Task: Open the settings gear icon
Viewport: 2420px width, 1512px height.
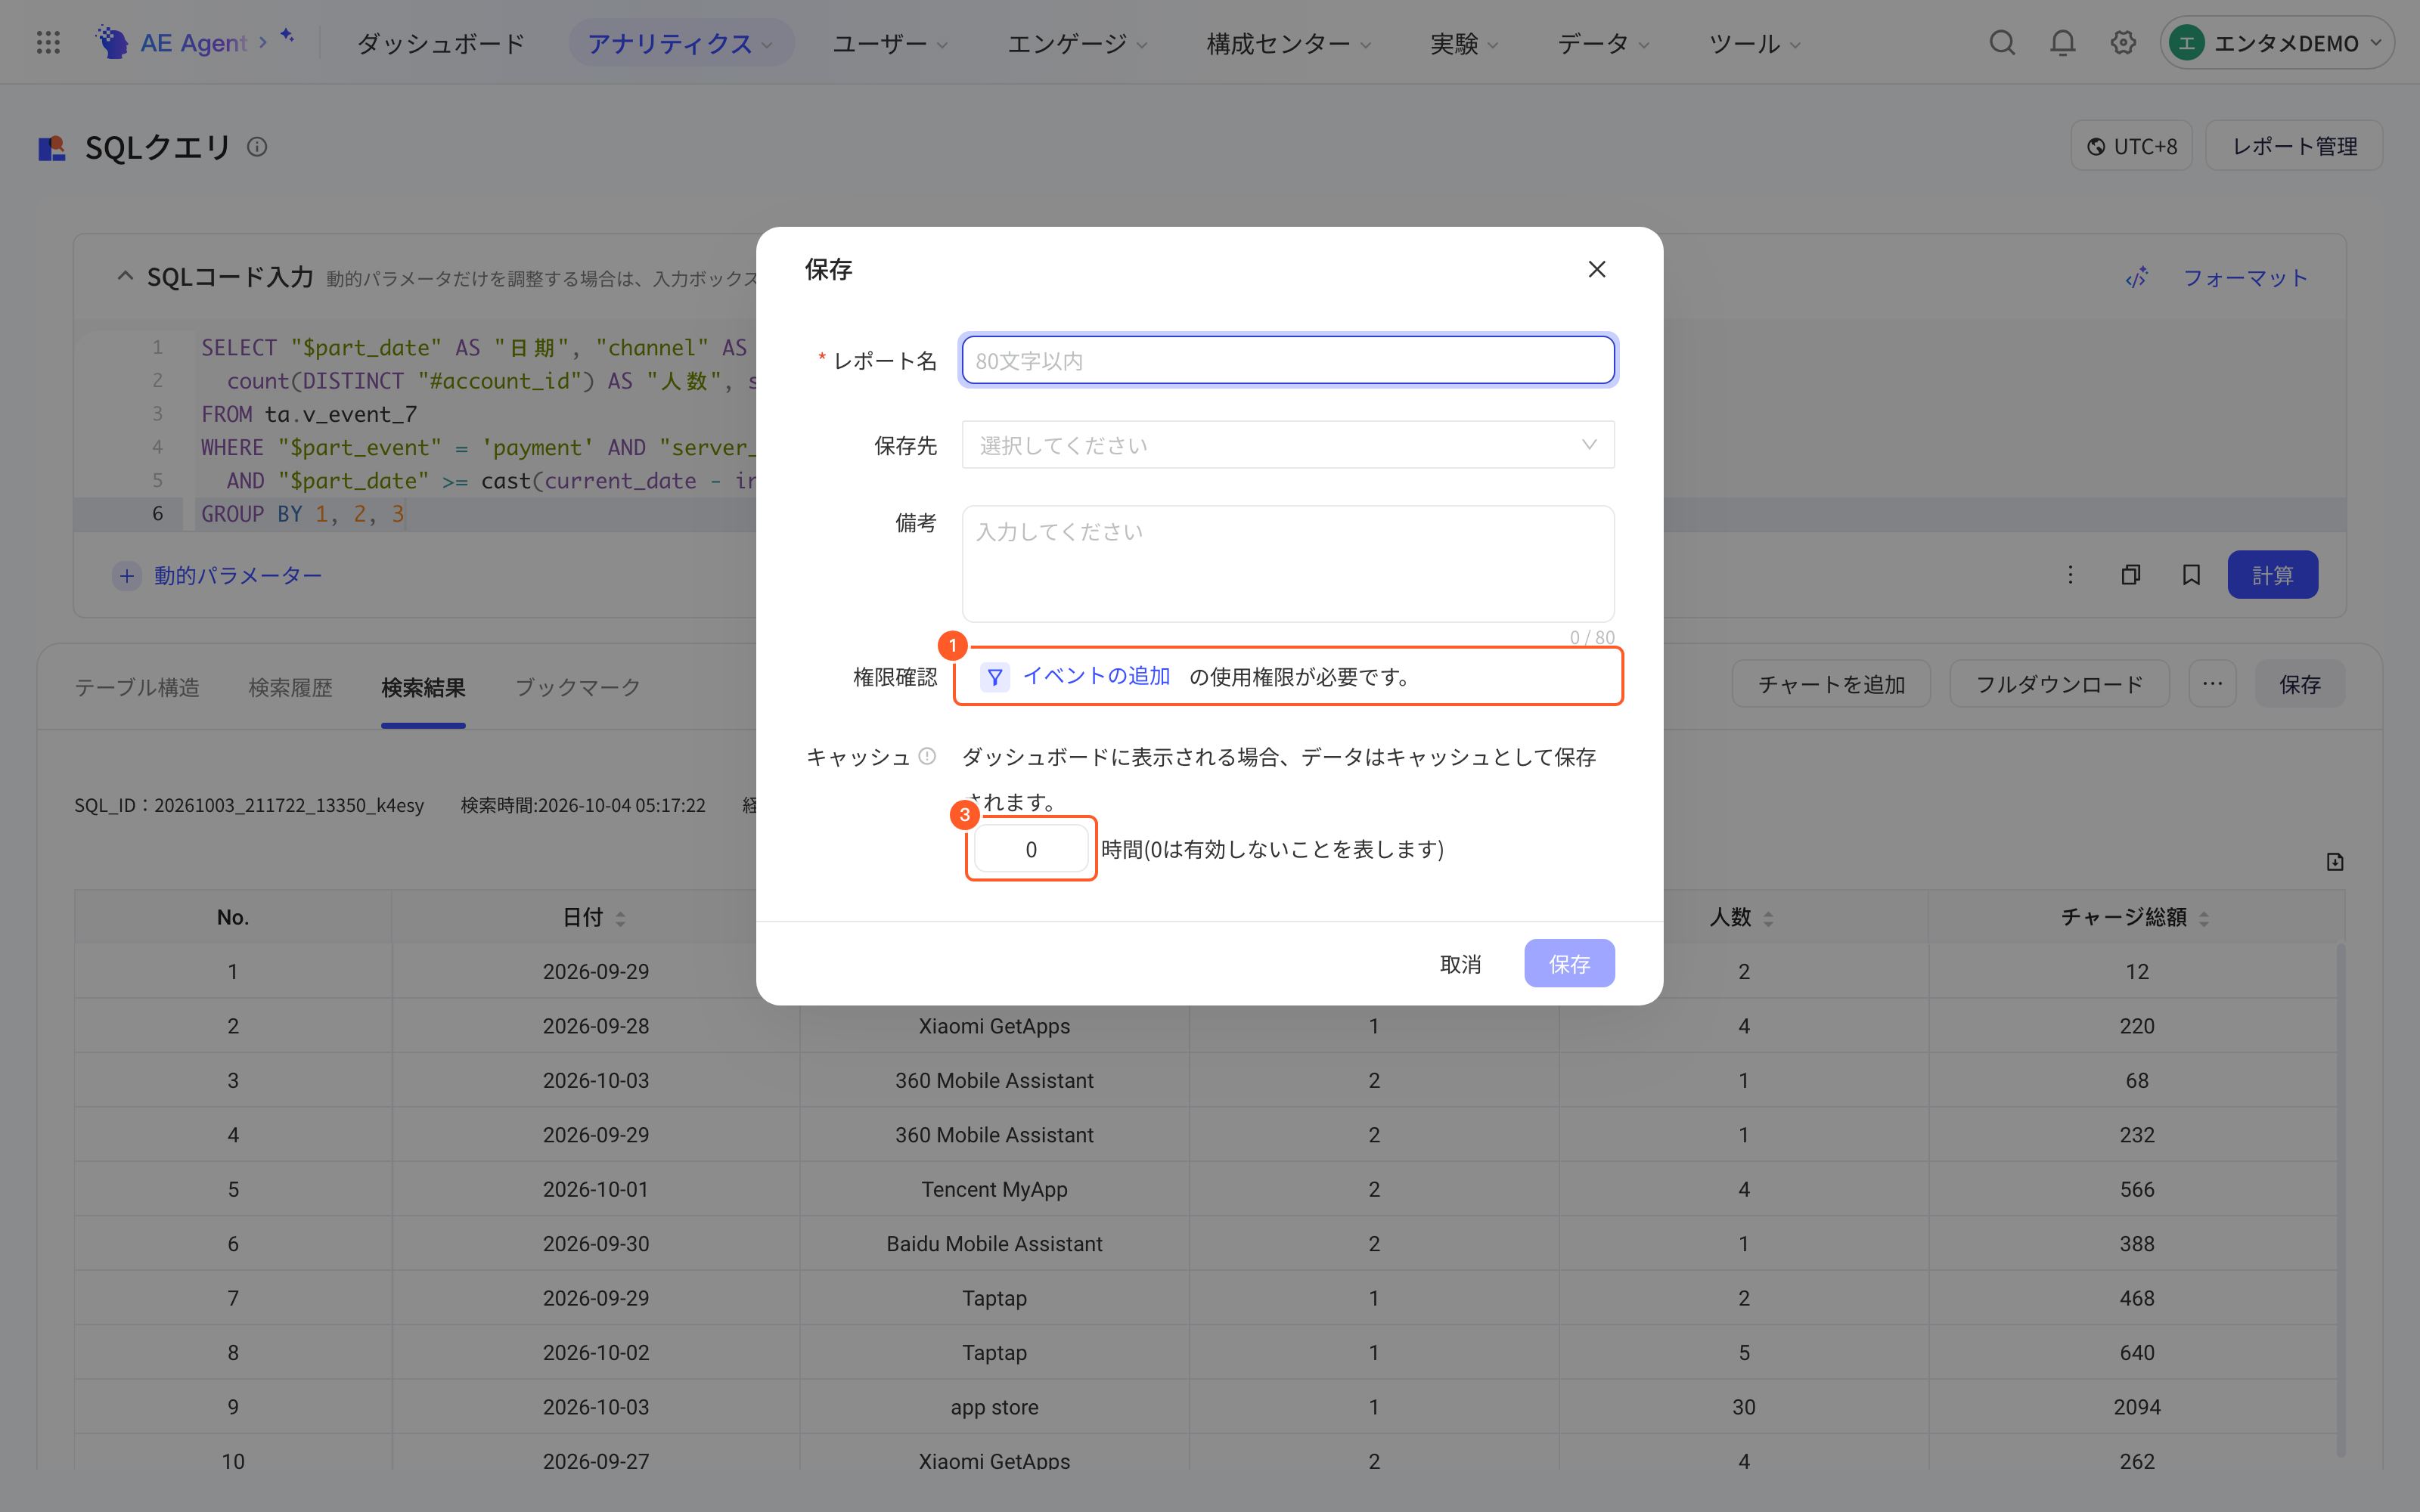Action: [2123, 42]
